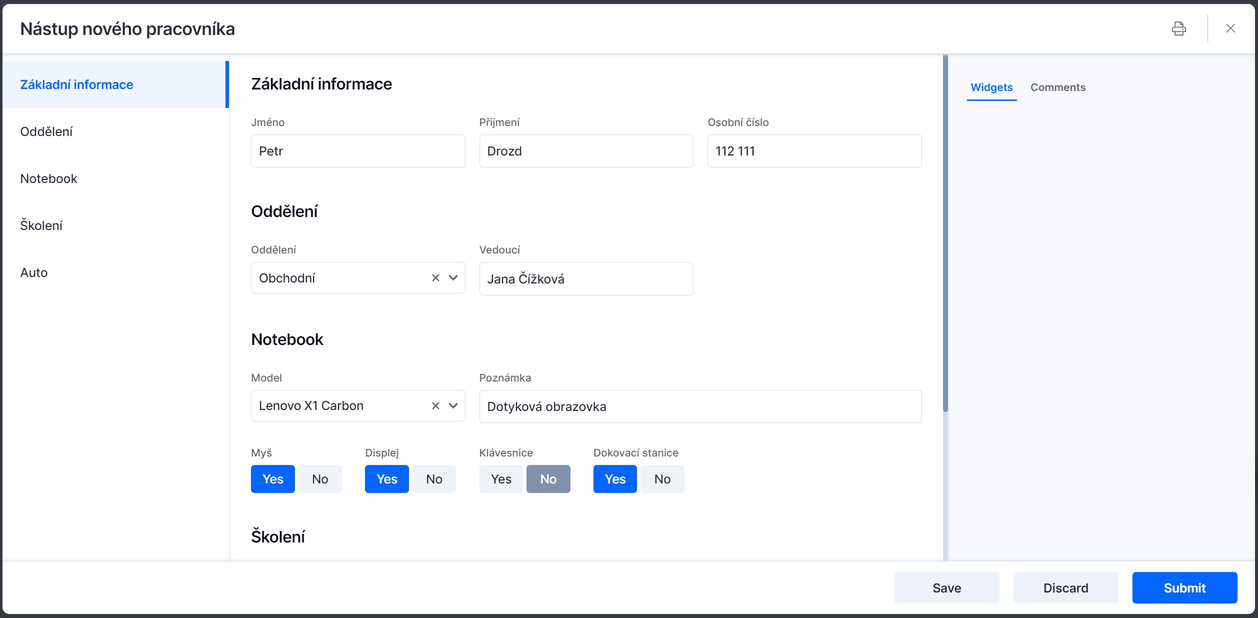Go to Notebook in the sidebar

pos(115,179)
